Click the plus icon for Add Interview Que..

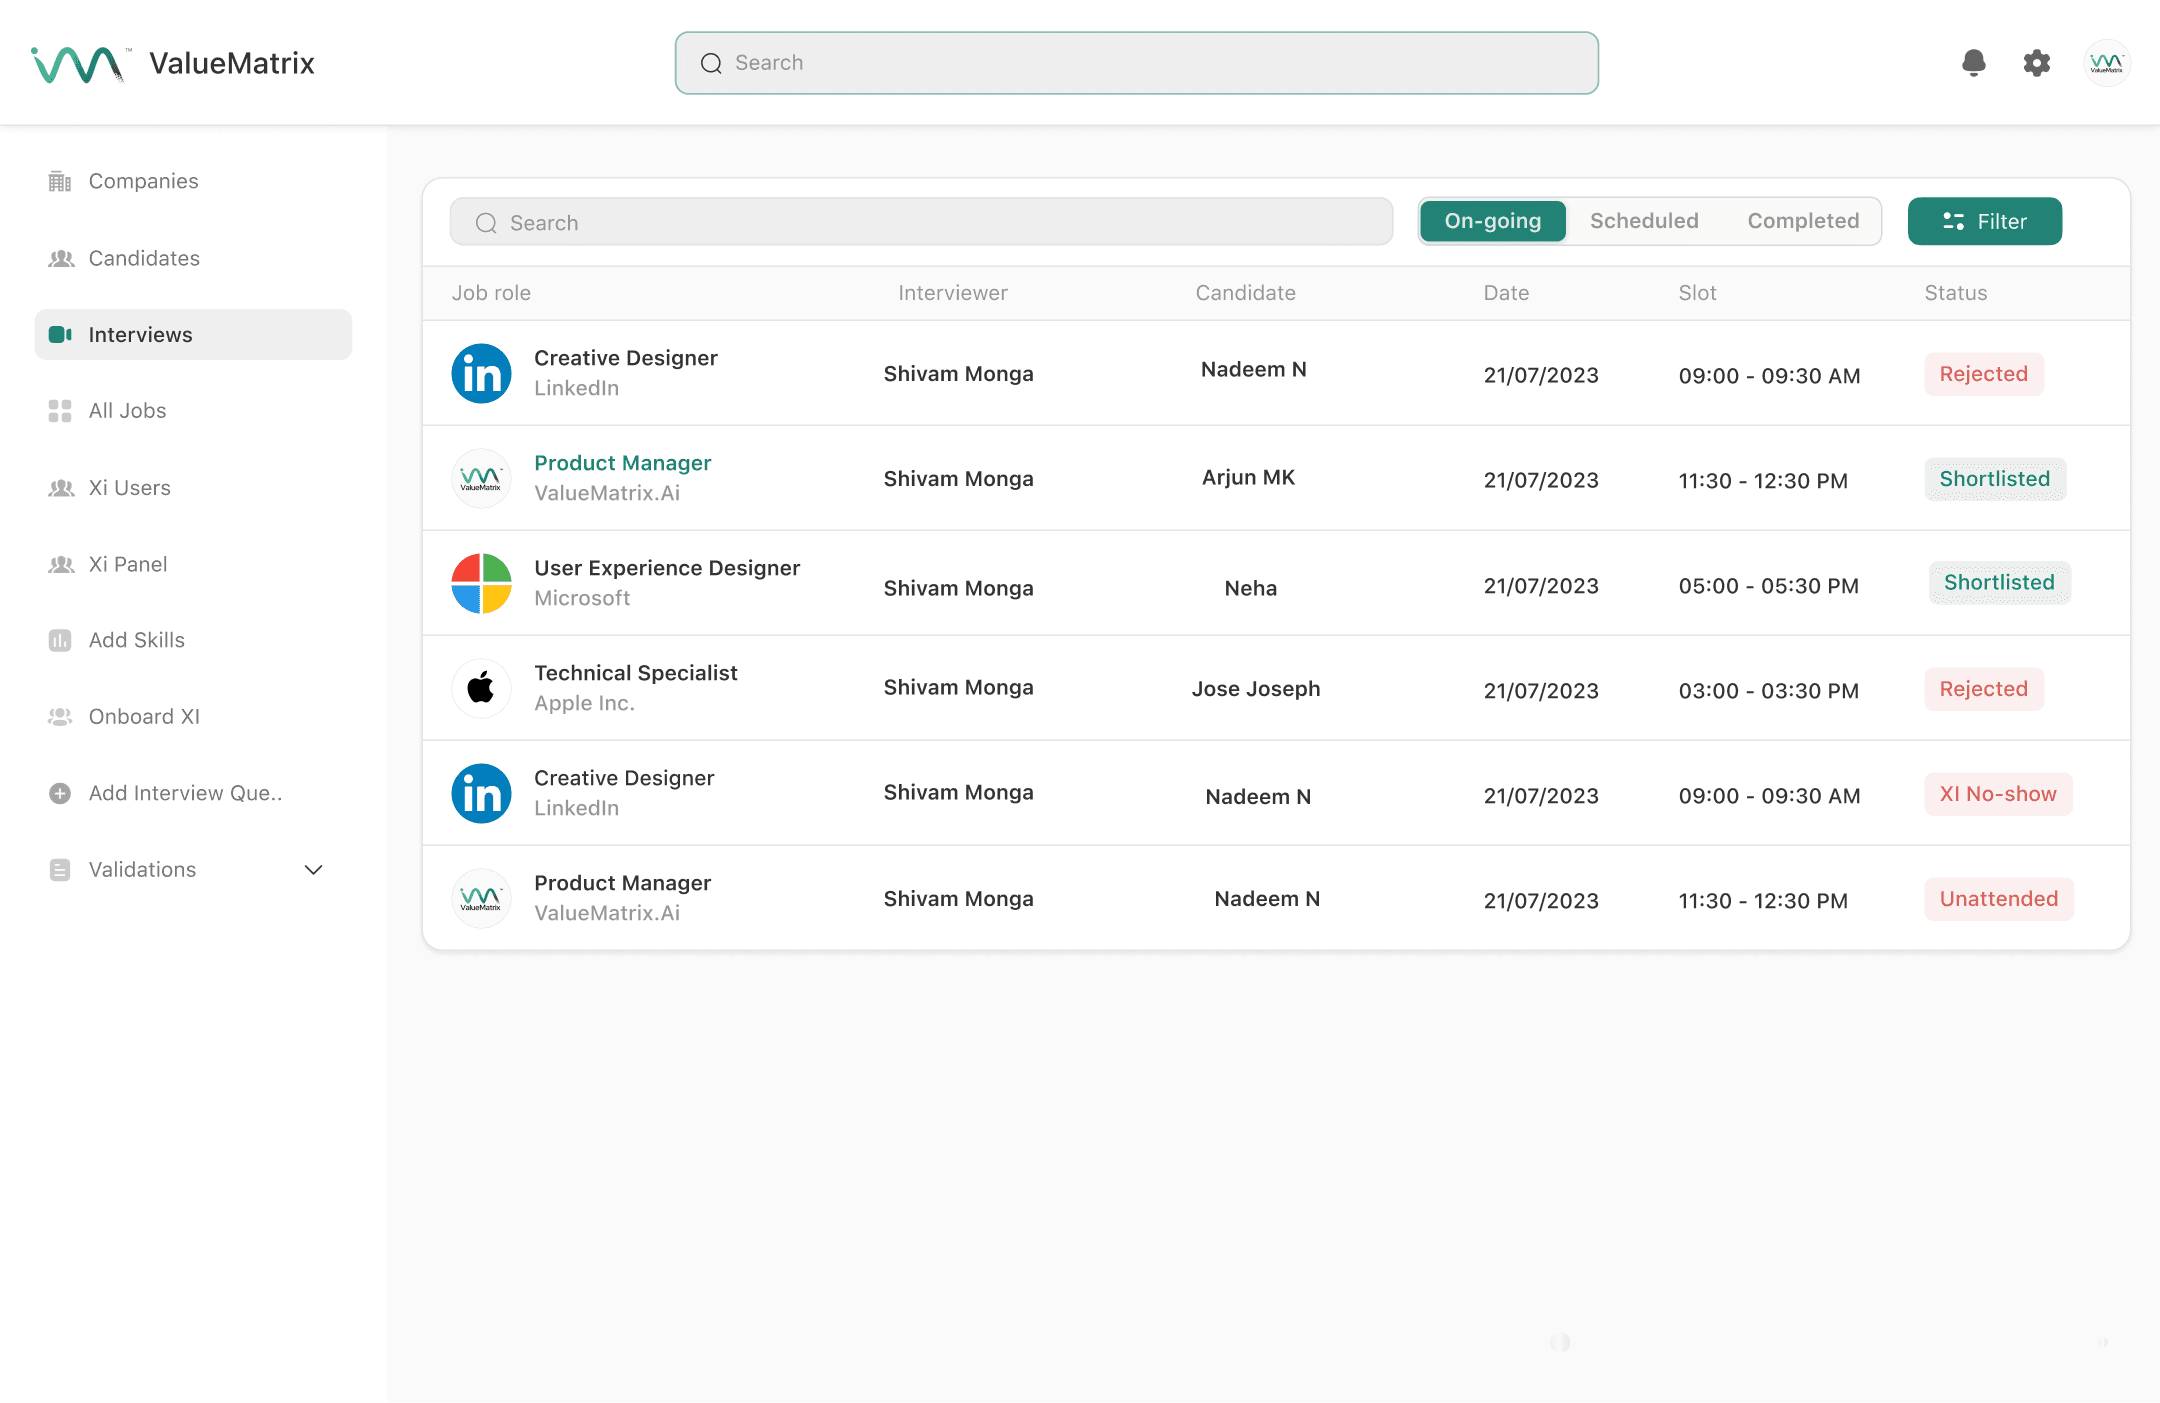tap(60, 793)
